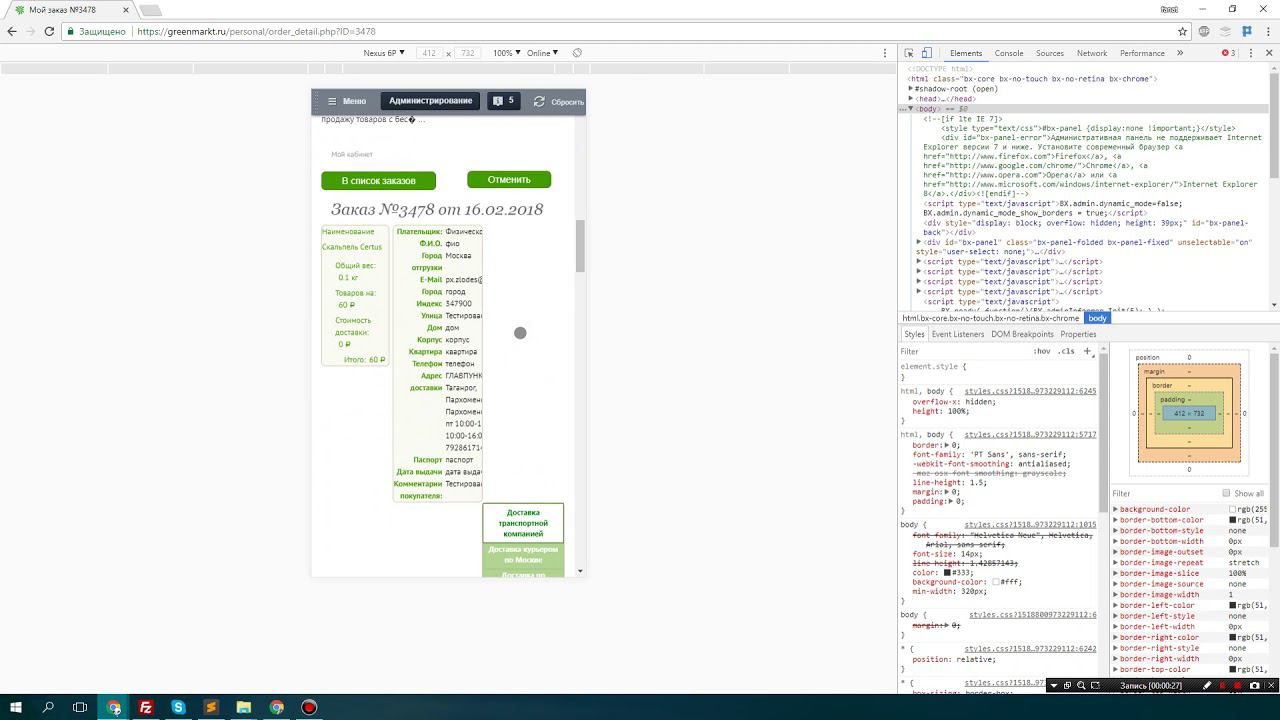Open the Event Listeners tab
Screen dimensions: 1280x720
(x=958, y=334)
